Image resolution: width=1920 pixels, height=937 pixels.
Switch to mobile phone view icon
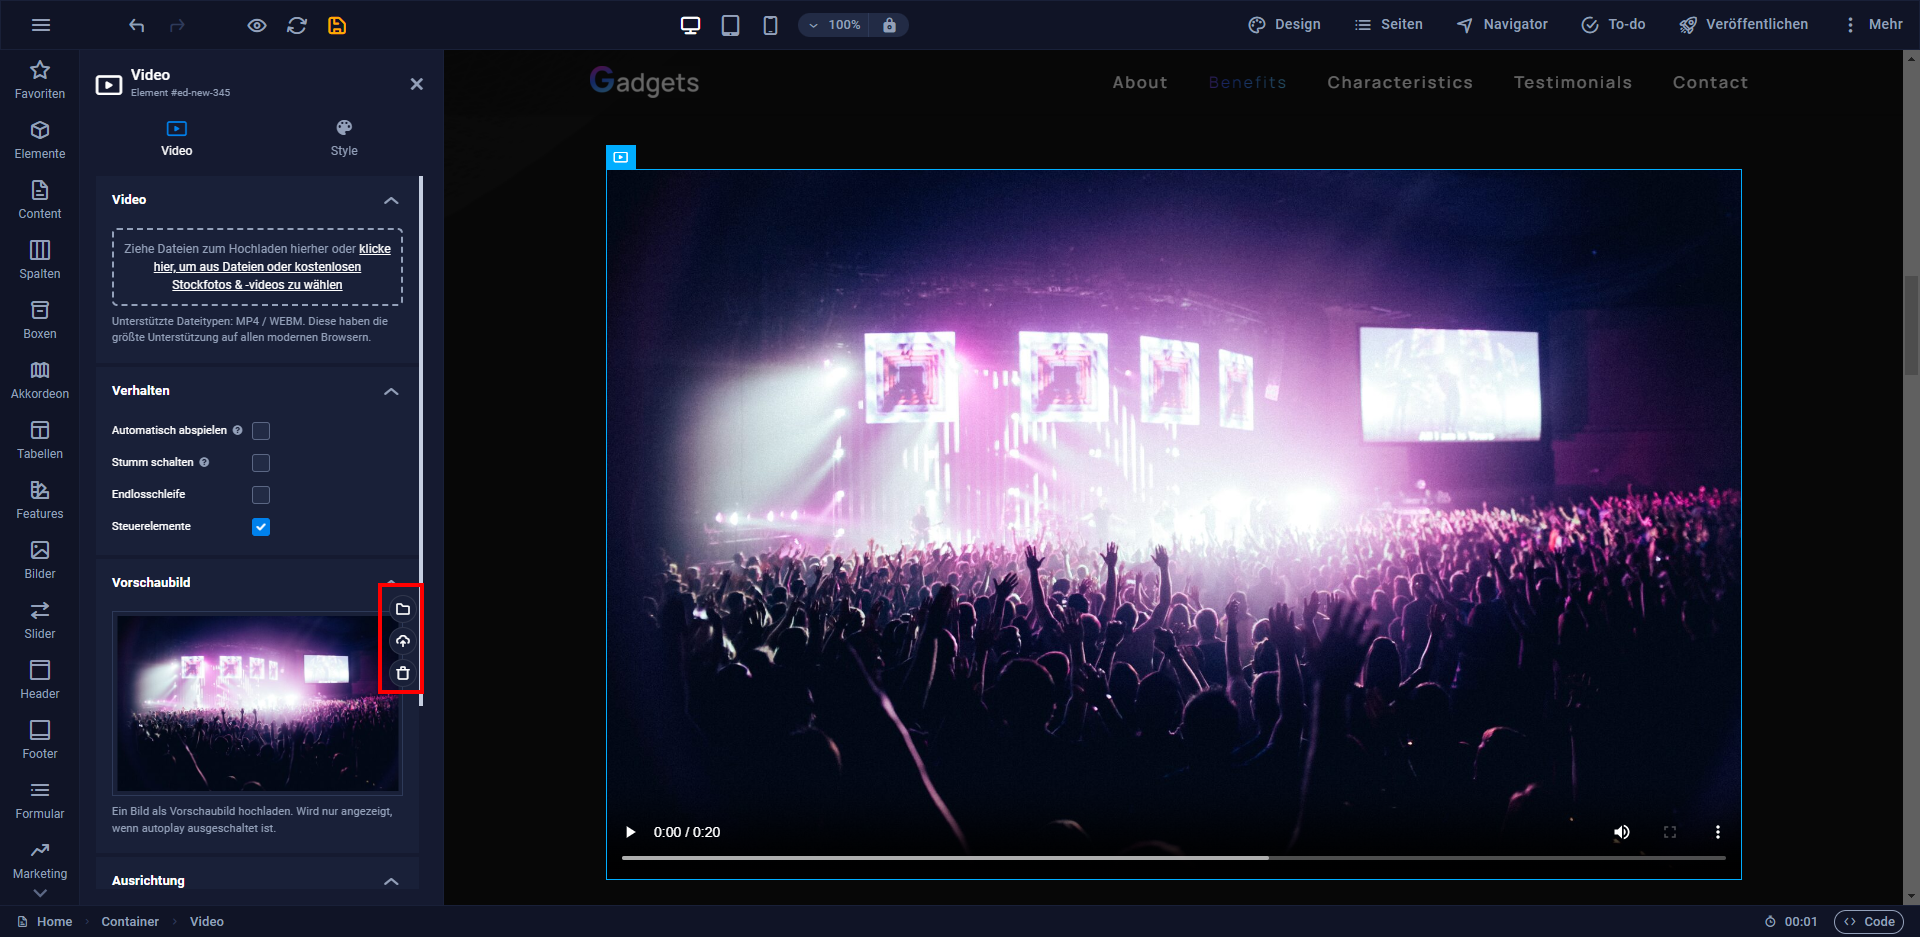(770, 25)
